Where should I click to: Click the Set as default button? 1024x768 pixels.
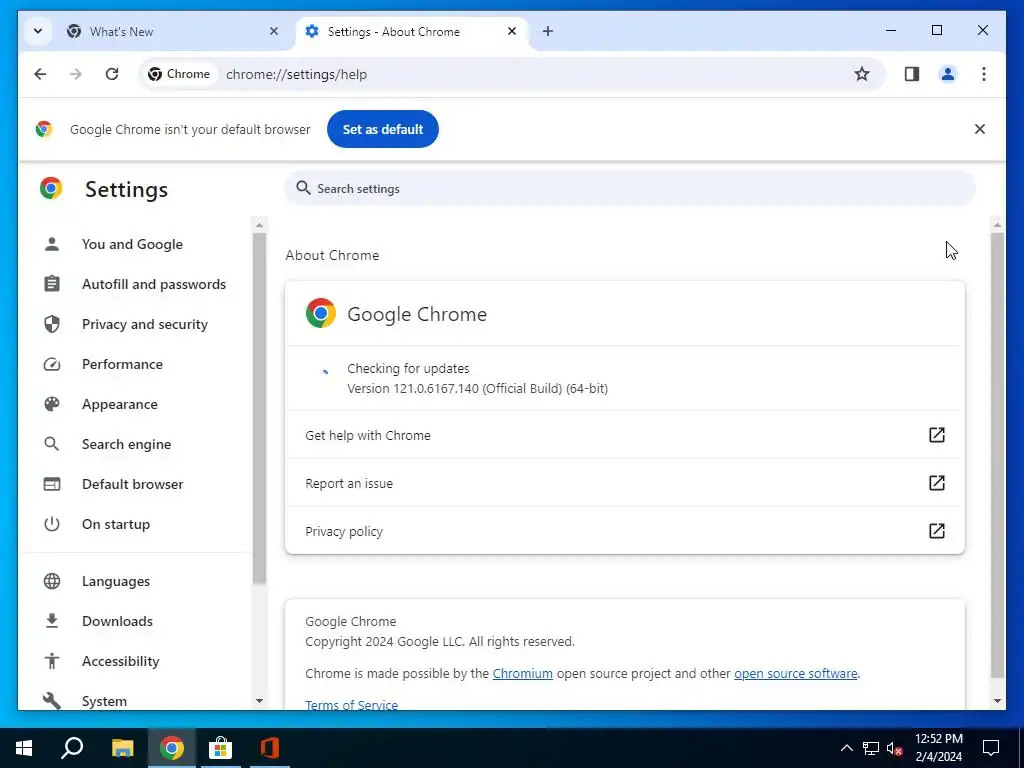pyautogui.click(x=383, y=129)
